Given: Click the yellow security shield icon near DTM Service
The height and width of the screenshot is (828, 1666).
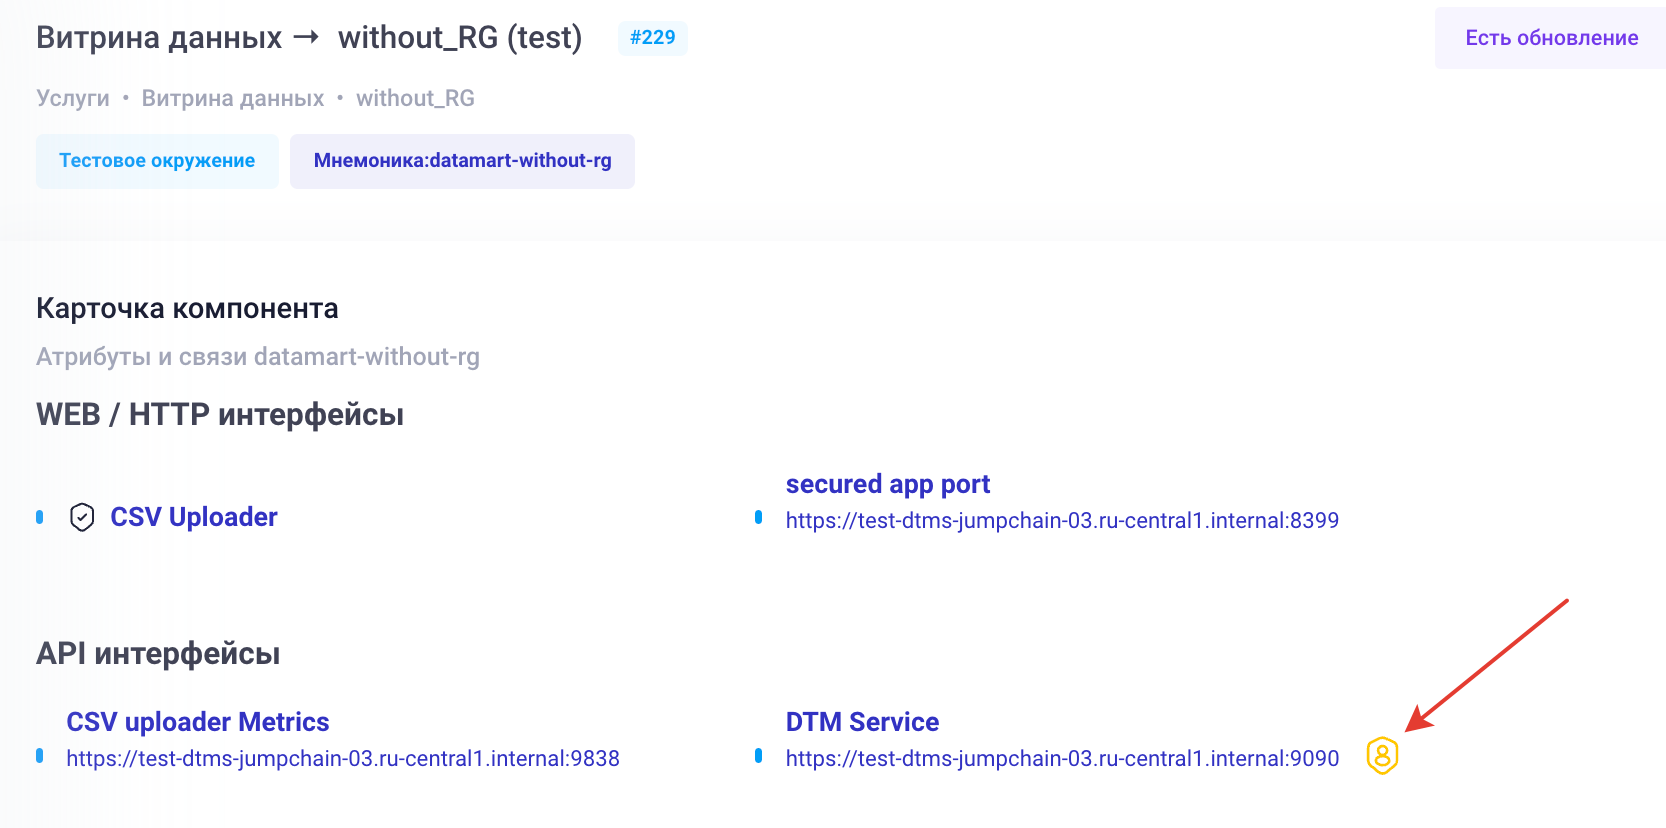Looking at the screenshot, I should point(1383,757).
